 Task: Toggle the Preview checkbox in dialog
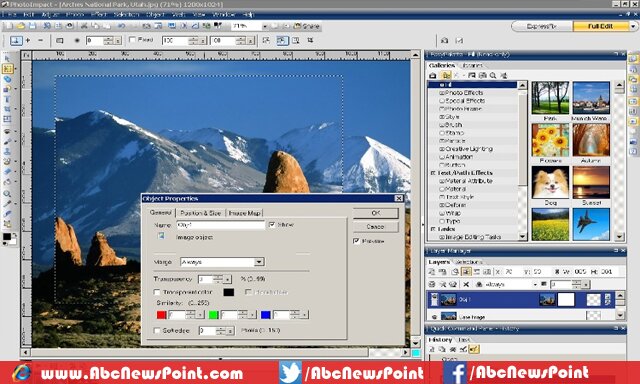click(x=356, y=241)
